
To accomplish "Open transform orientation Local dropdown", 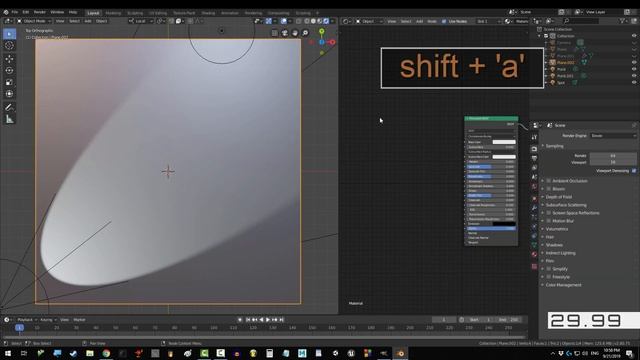I will pyautogui.click(x=141, y=21).
